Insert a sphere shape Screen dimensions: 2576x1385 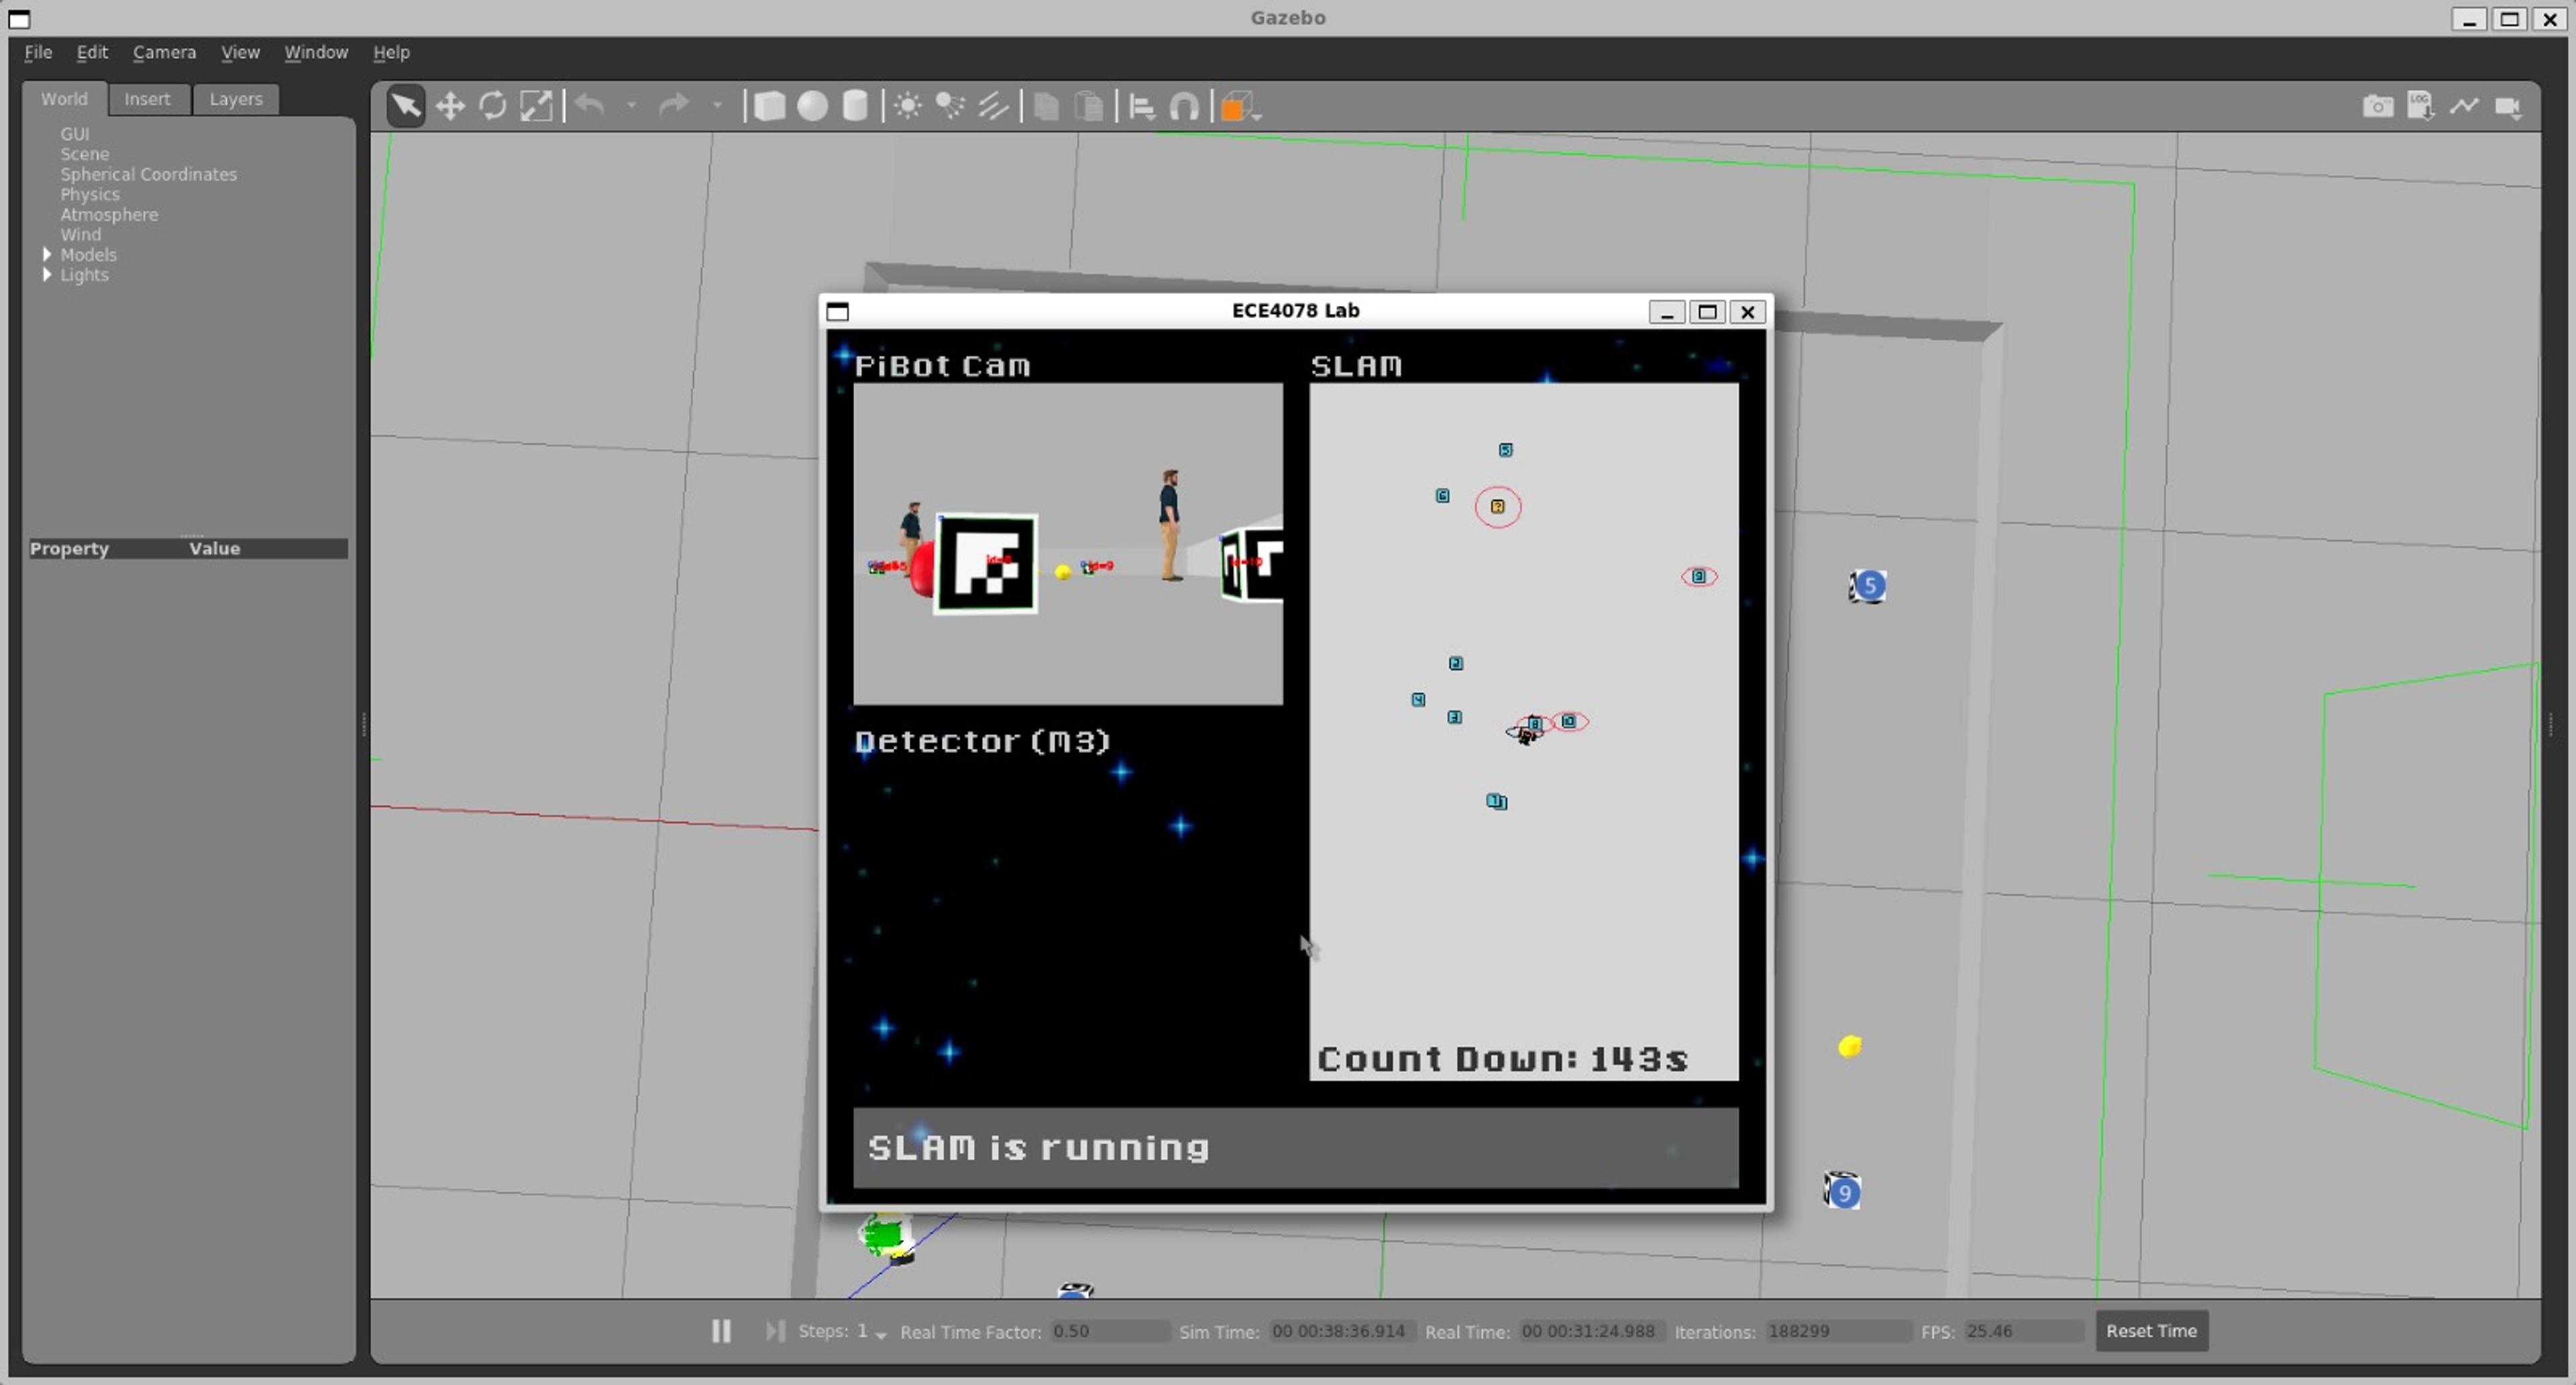(x=813, y=106)
